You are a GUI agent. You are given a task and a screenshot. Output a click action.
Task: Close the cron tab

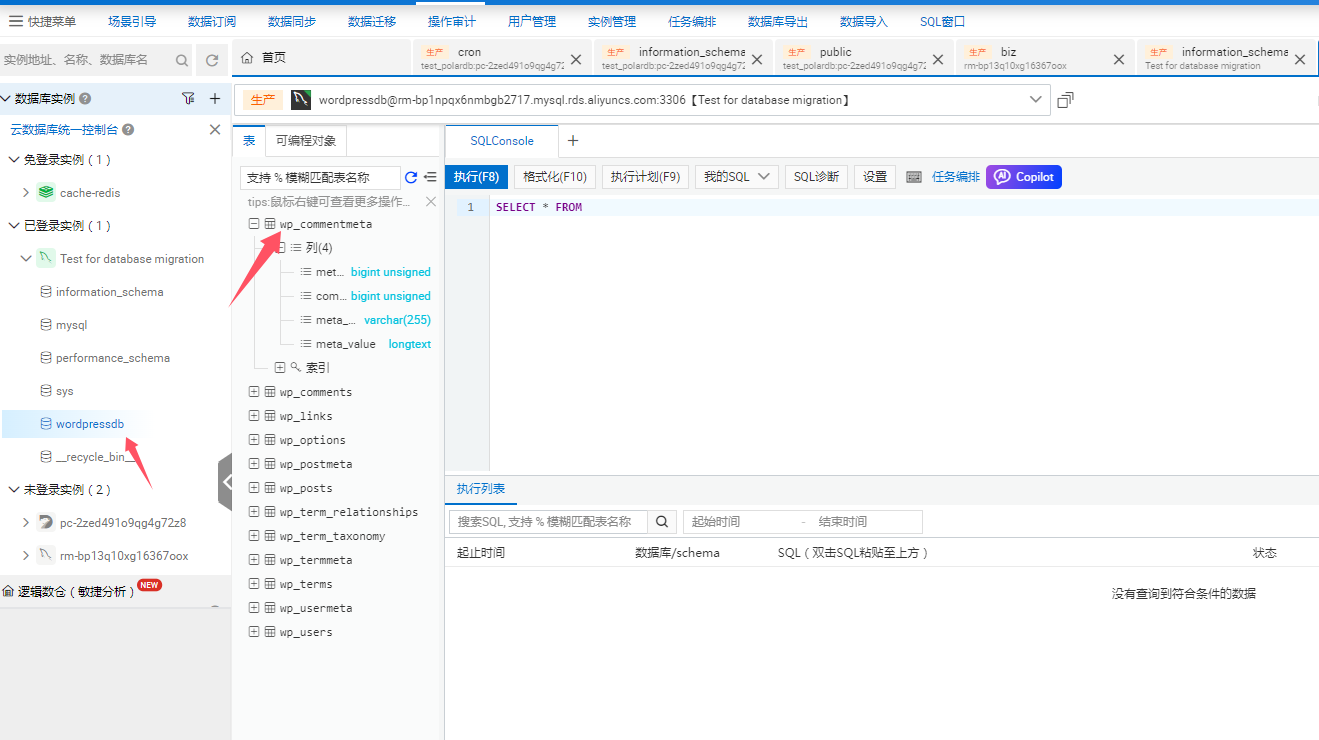pos(575,59)
